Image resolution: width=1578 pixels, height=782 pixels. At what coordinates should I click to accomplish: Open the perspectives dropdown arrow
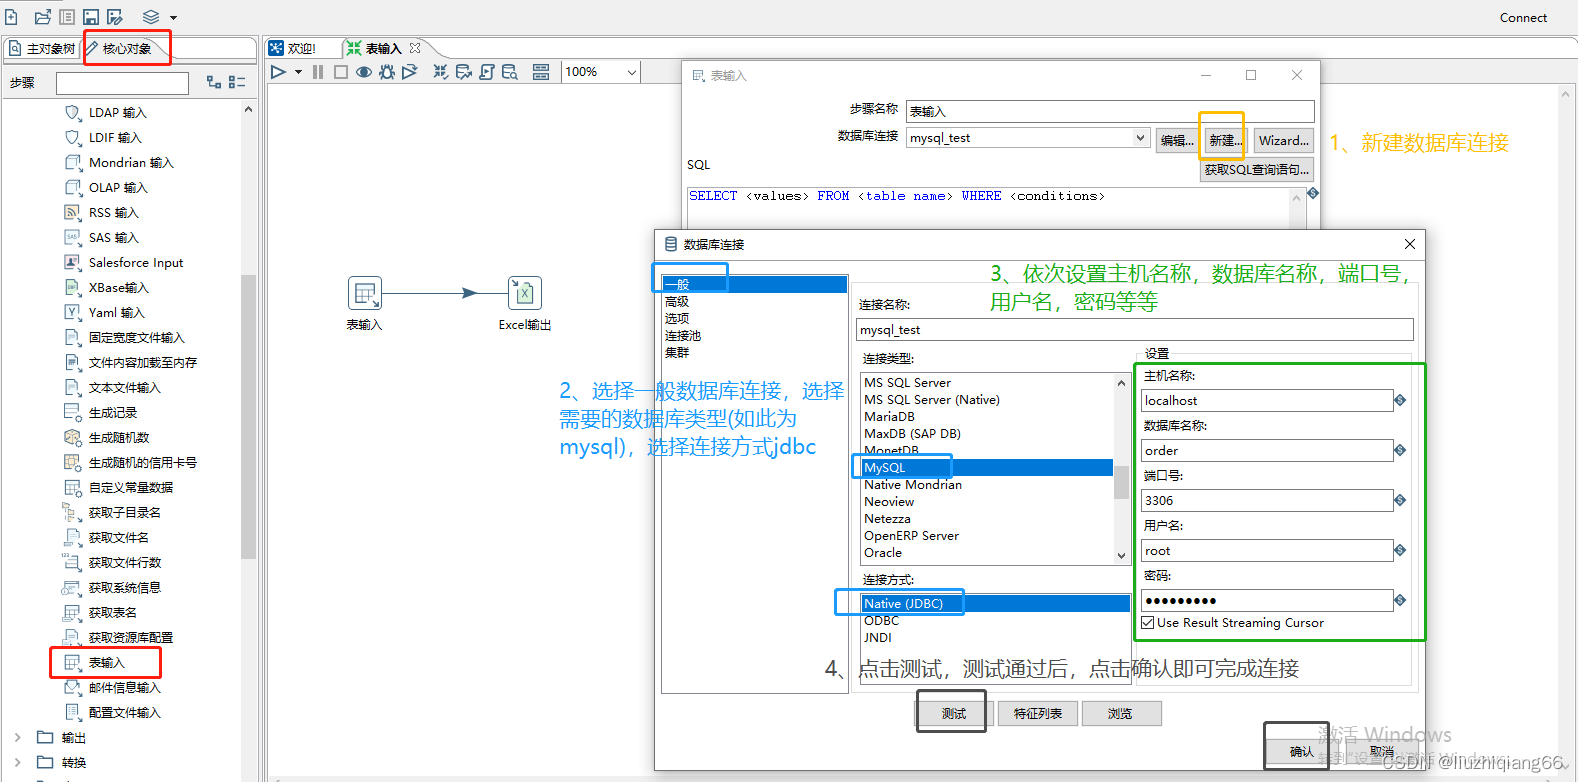pos(173,18)
